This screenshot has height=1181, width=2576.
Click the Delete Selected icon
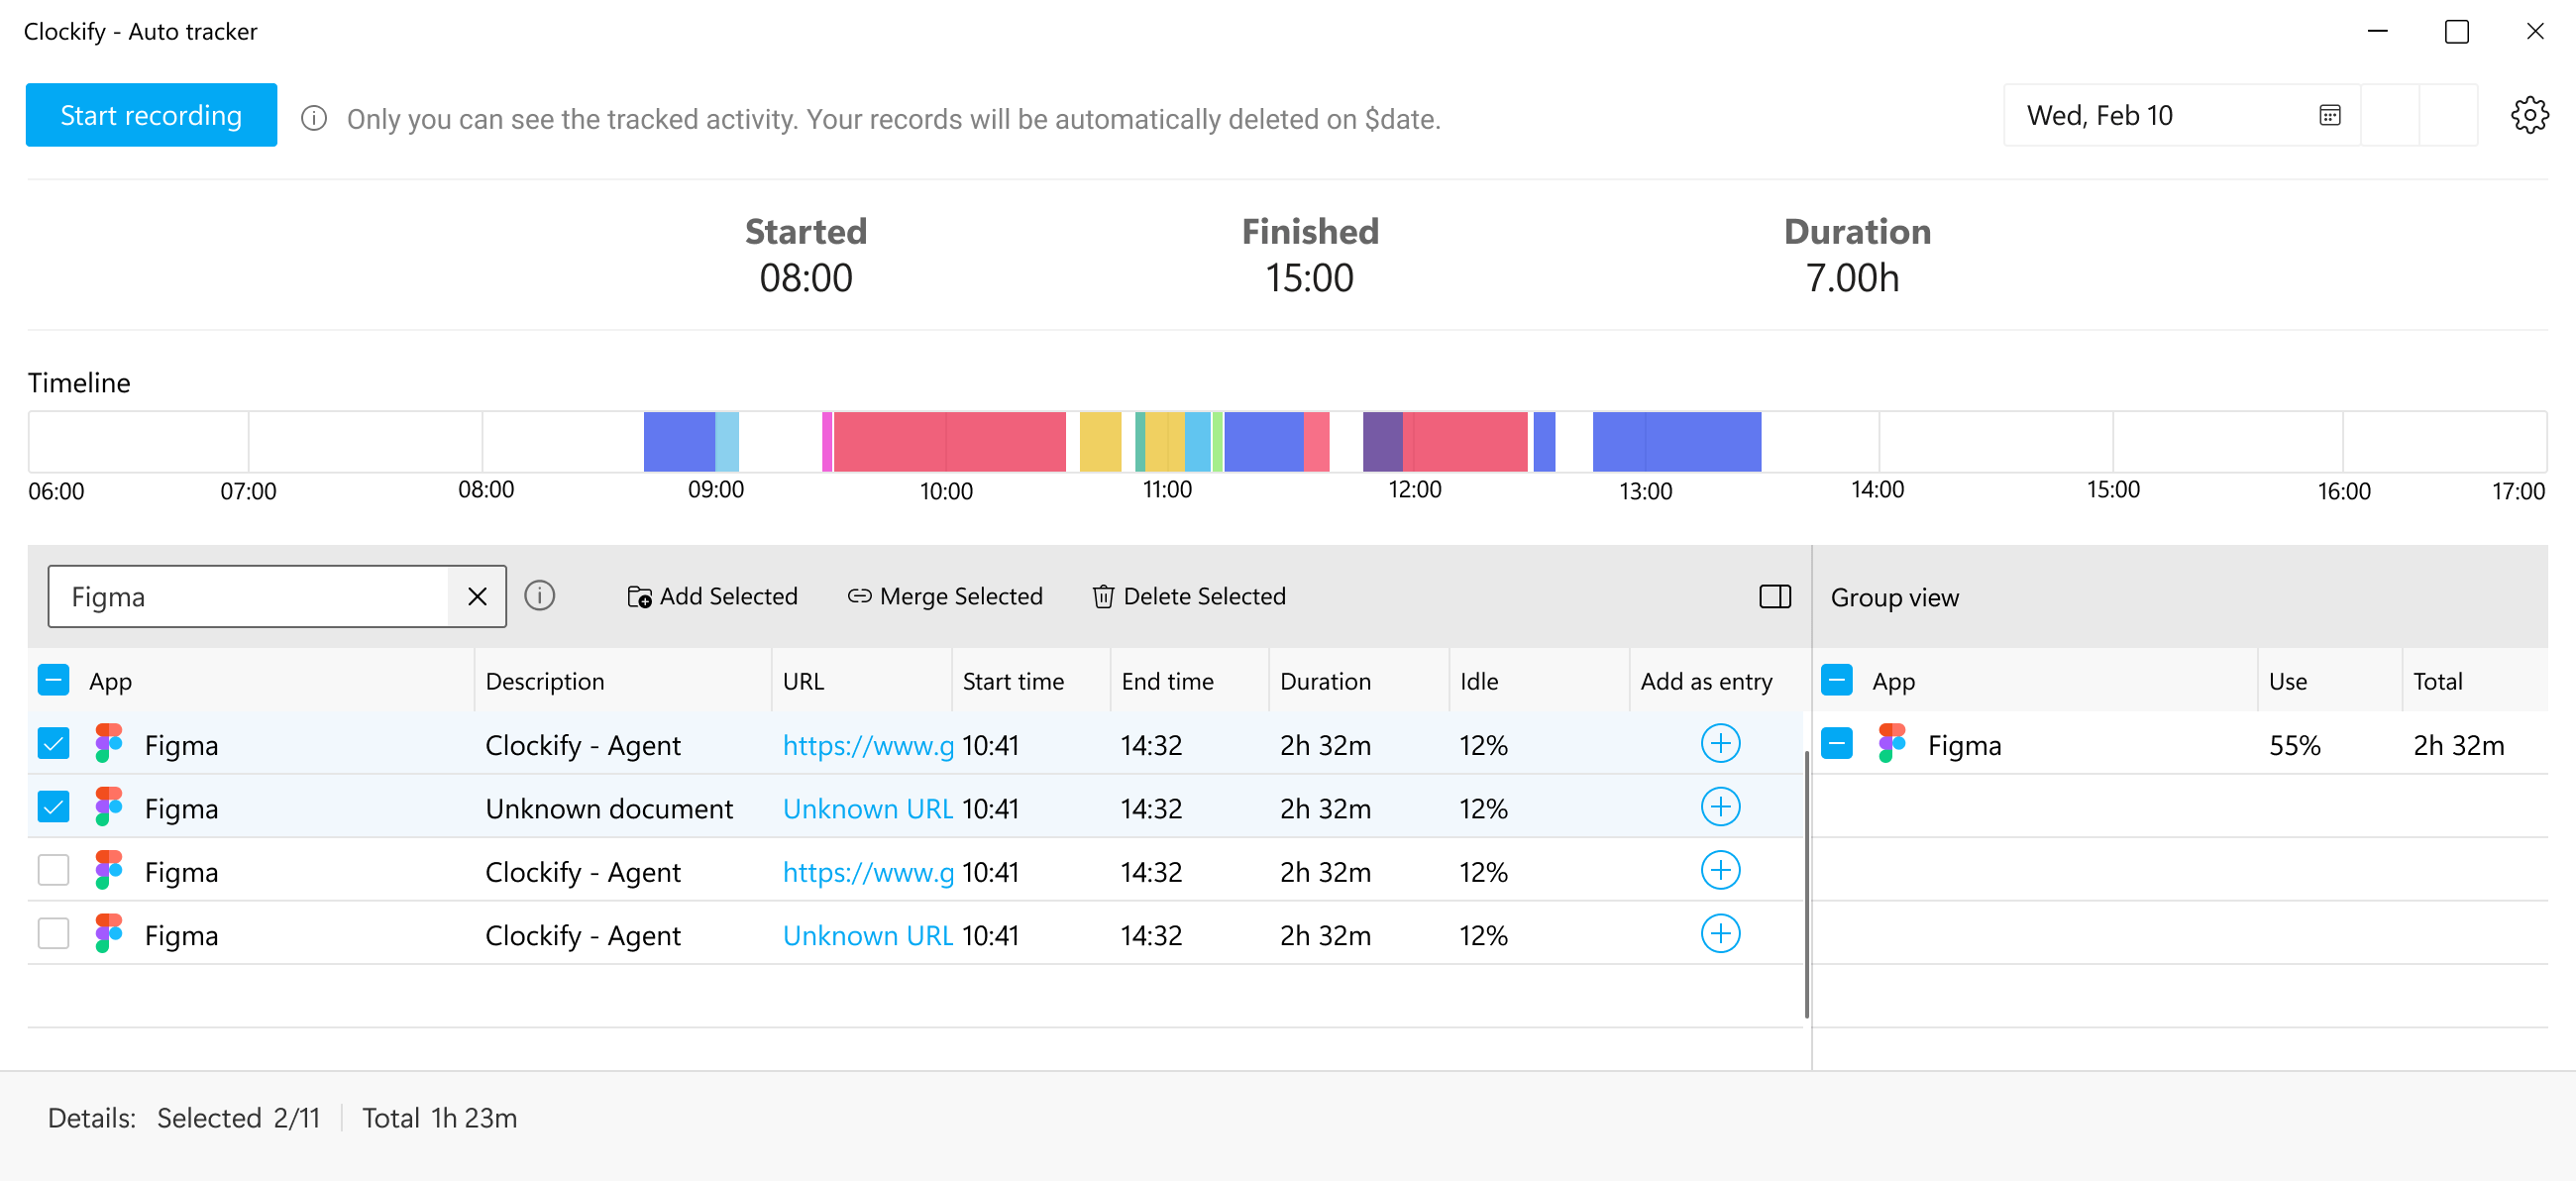pos(1099,594)
